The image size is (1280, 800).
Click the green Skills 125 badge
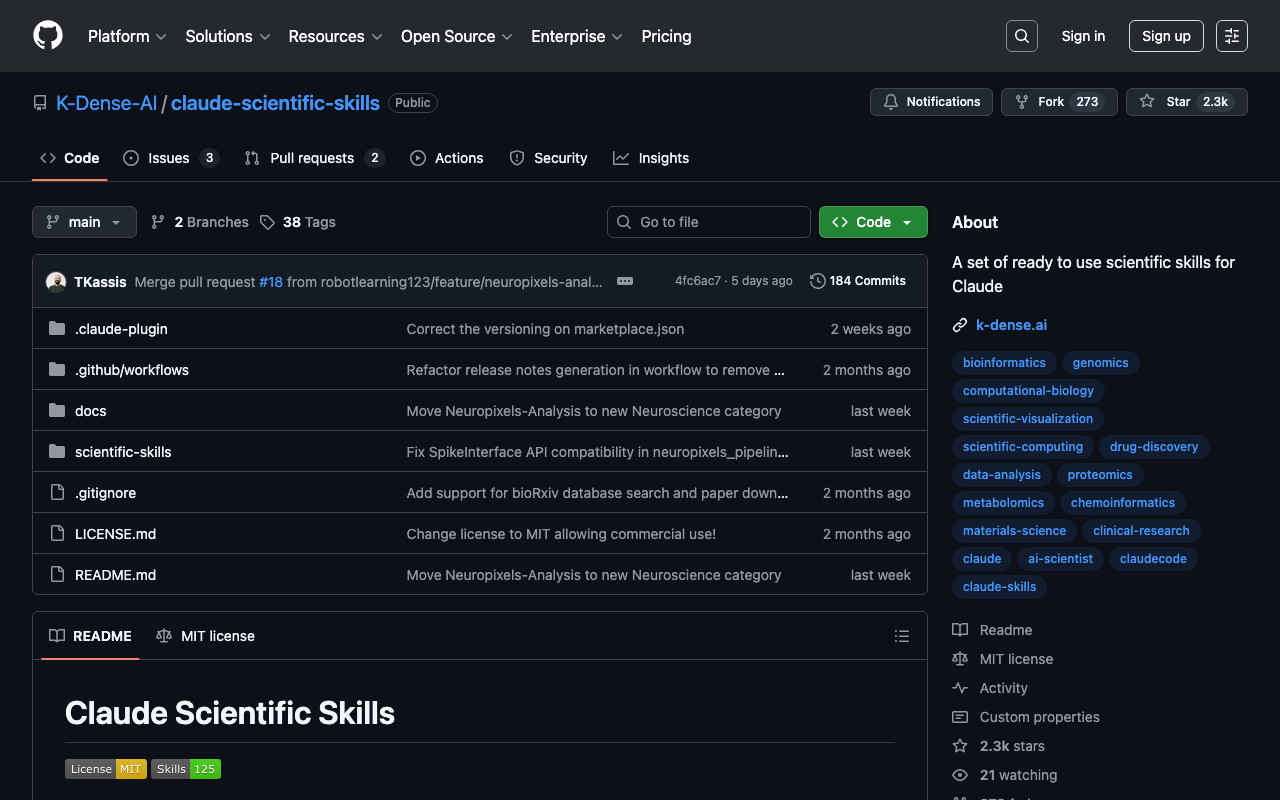(186, 769)
